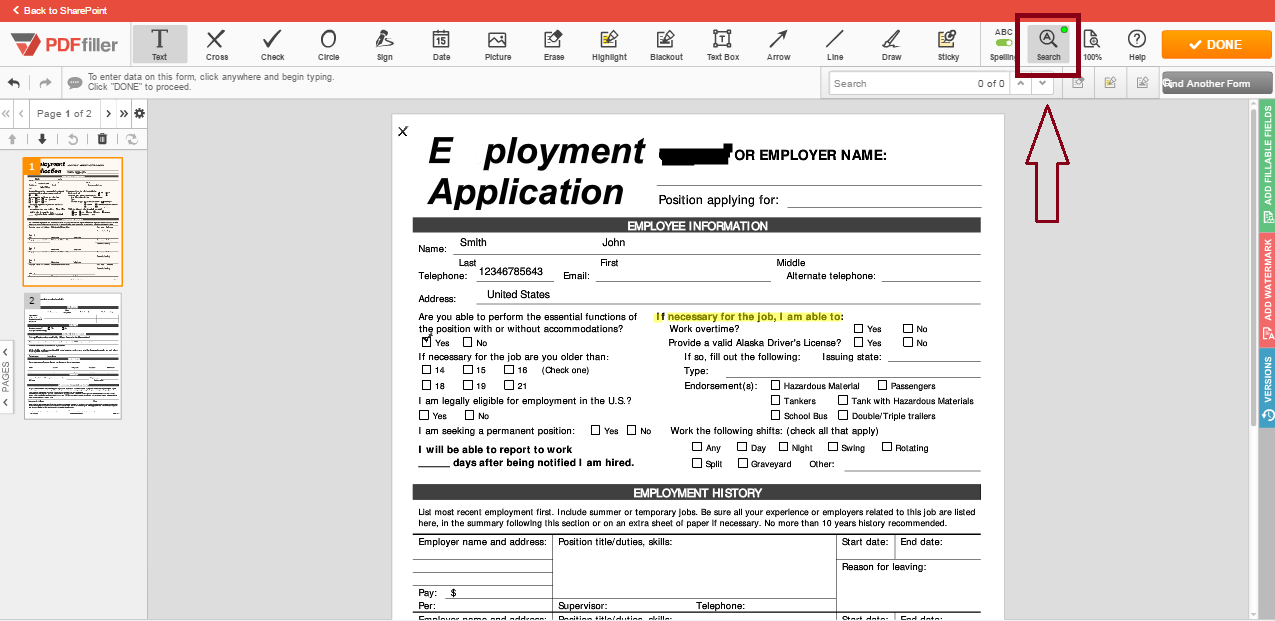Select the Line tool

pyautogui.click(x=834, y=45)
